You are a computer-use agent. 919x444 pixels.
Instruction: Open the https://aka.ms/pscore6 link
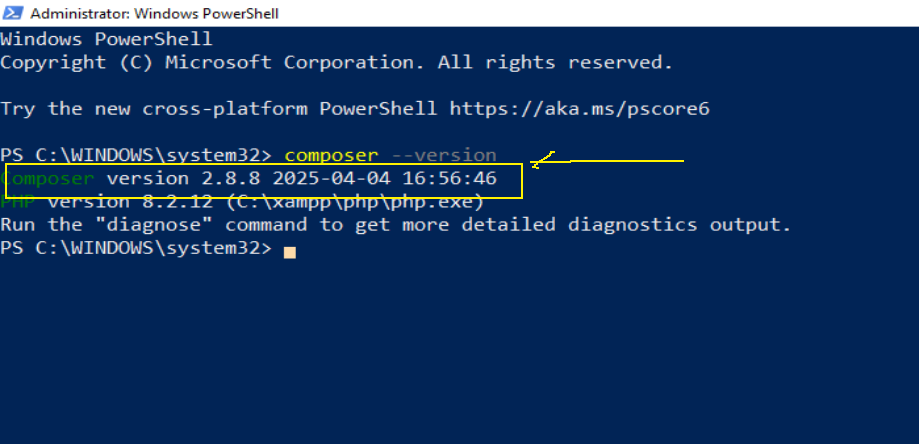click(579, 108)
